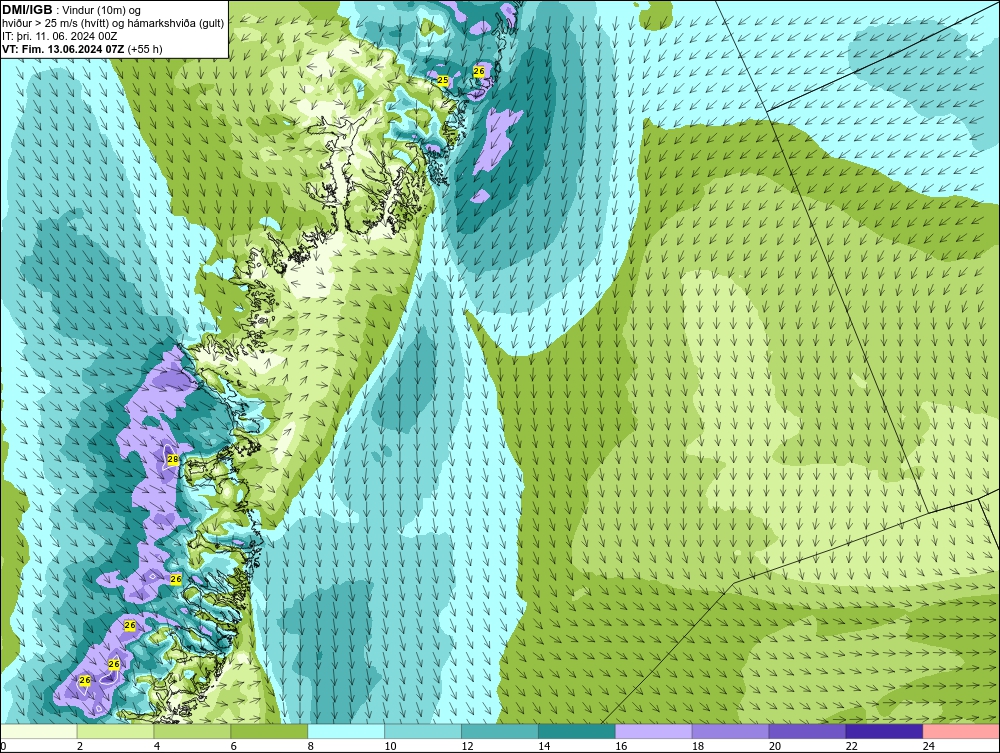Click the violet 18–20 m/s legend swatch
Image resolution: width=1000 pixels, height=753 pixels.
click(x=730, y=731)
